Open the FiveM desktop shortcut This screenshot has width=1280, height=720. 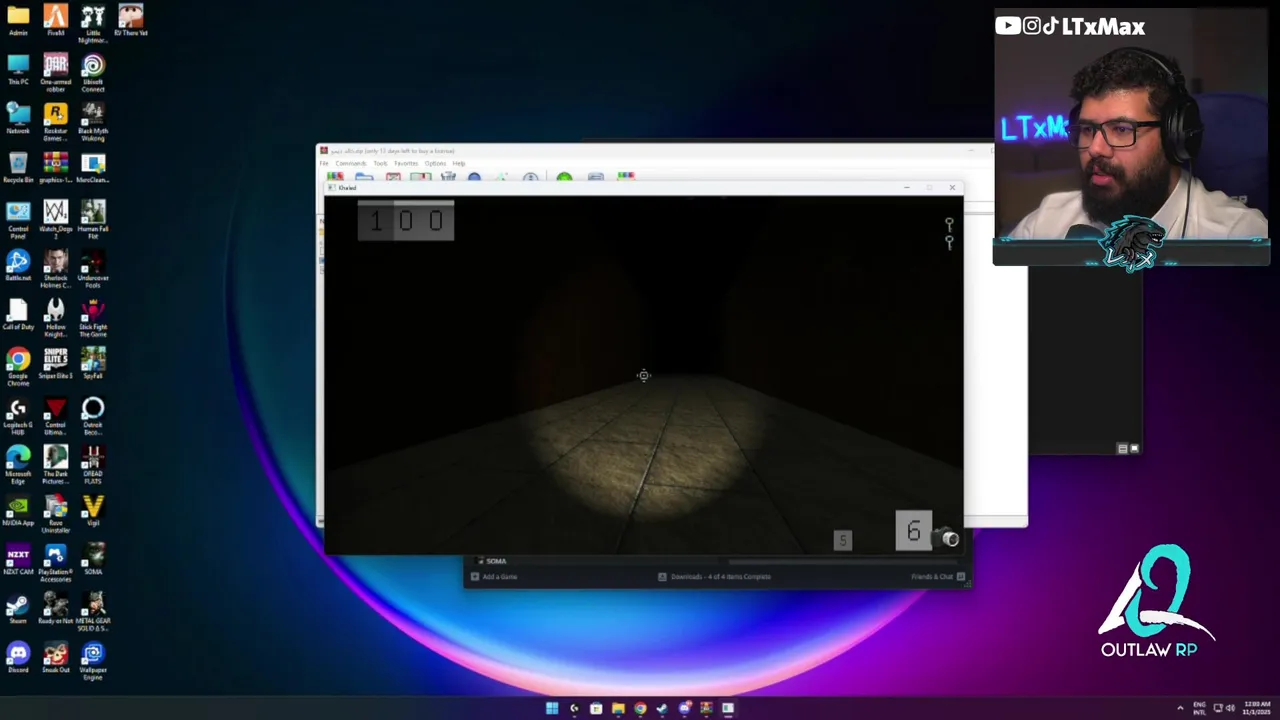point(55,20)
